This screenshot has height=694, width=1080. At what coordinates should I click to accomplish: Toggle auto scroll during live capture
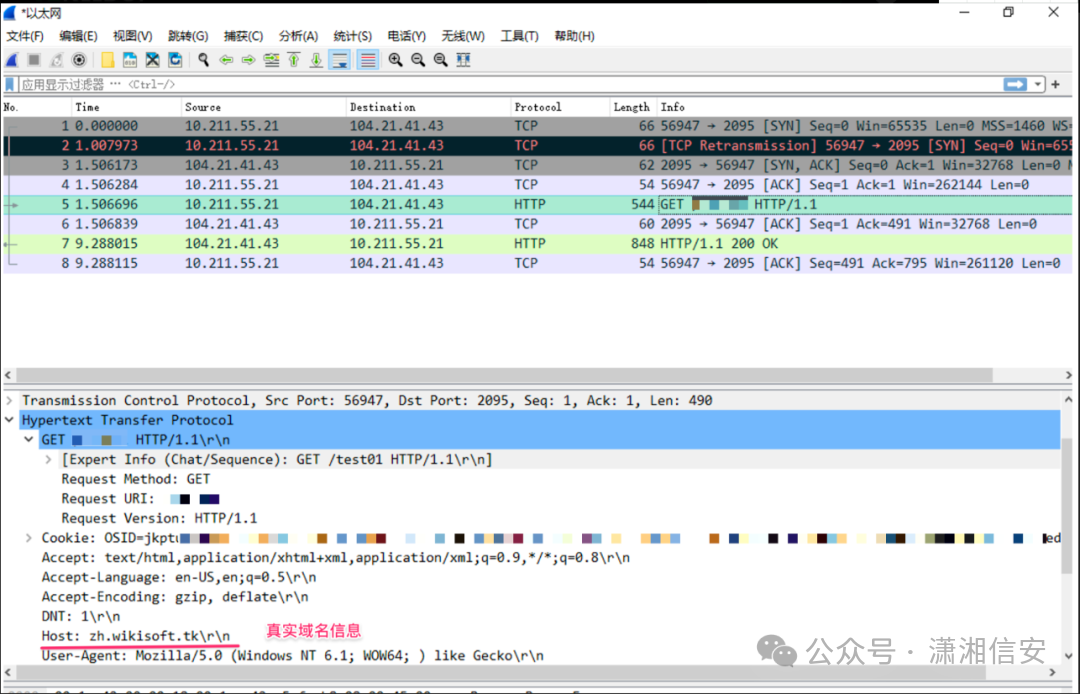(340, 59)
